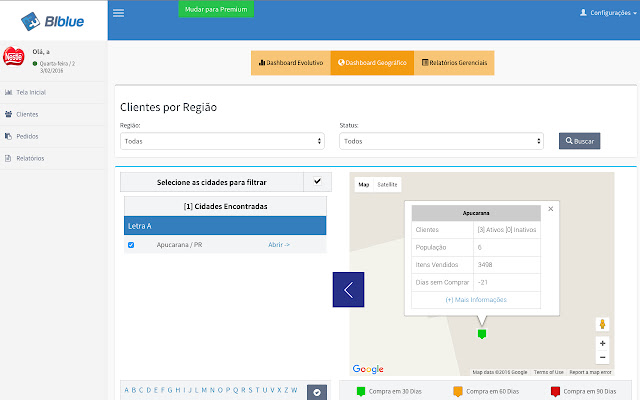Select the Map view tab
Screen dimensions: 640x400
(x=364, y=184)
